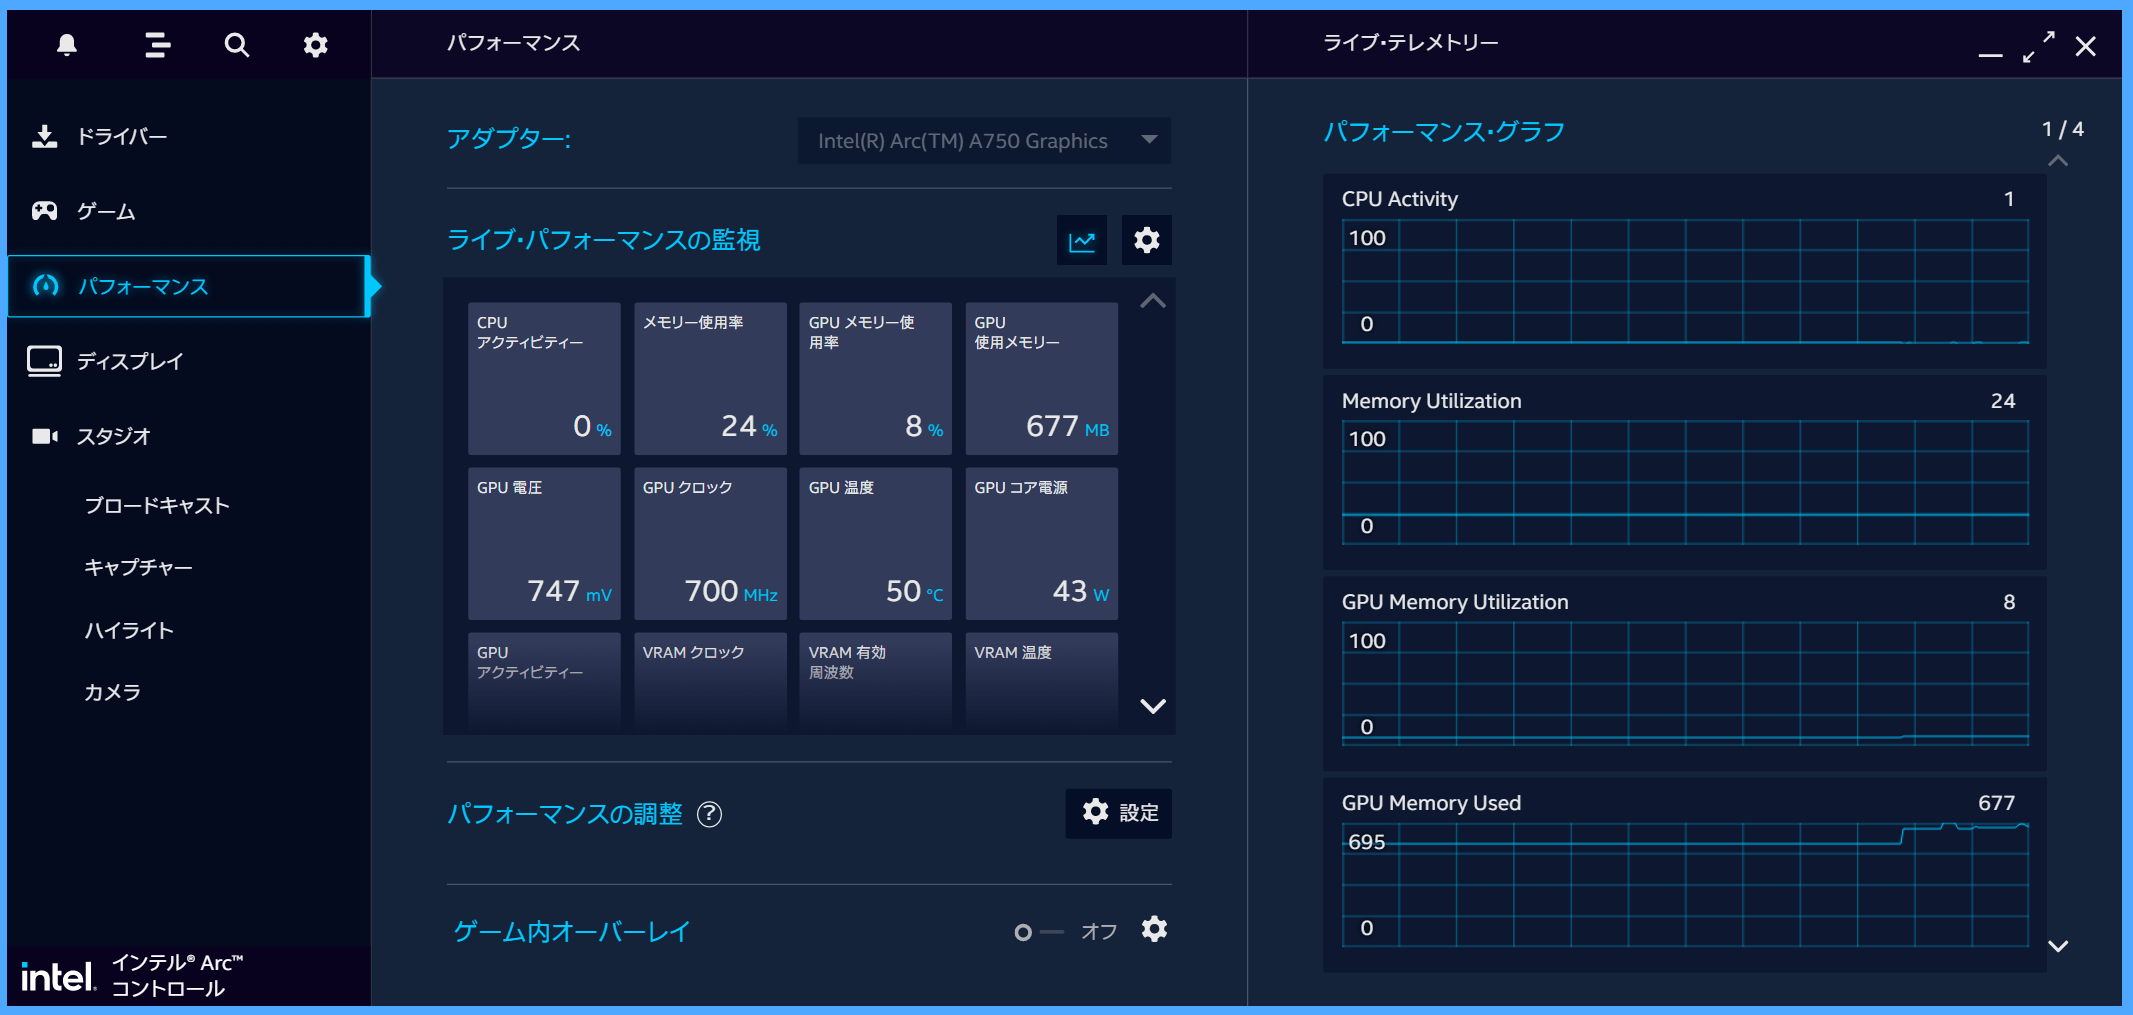The height and width of the screenshot is (1015, 2133).
Task: Click the help question mark beside パフォーマンスの調整
Action: (x=709, y=814)
